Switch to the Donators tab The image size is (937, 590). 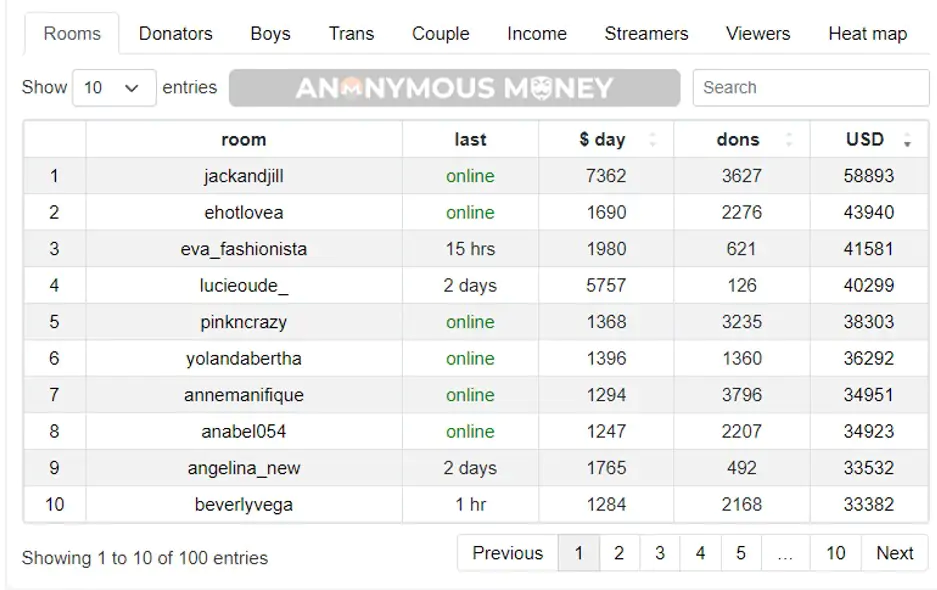point(176,33)
